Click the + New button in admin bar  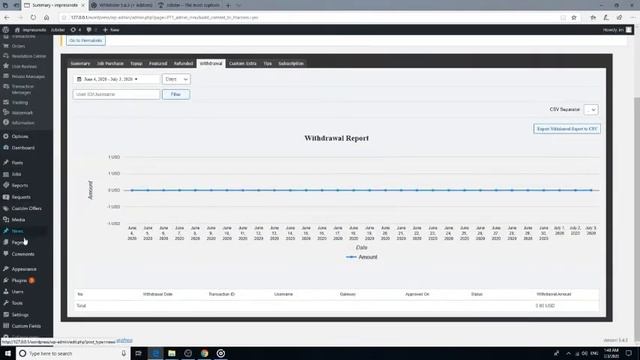click(111, 30)
